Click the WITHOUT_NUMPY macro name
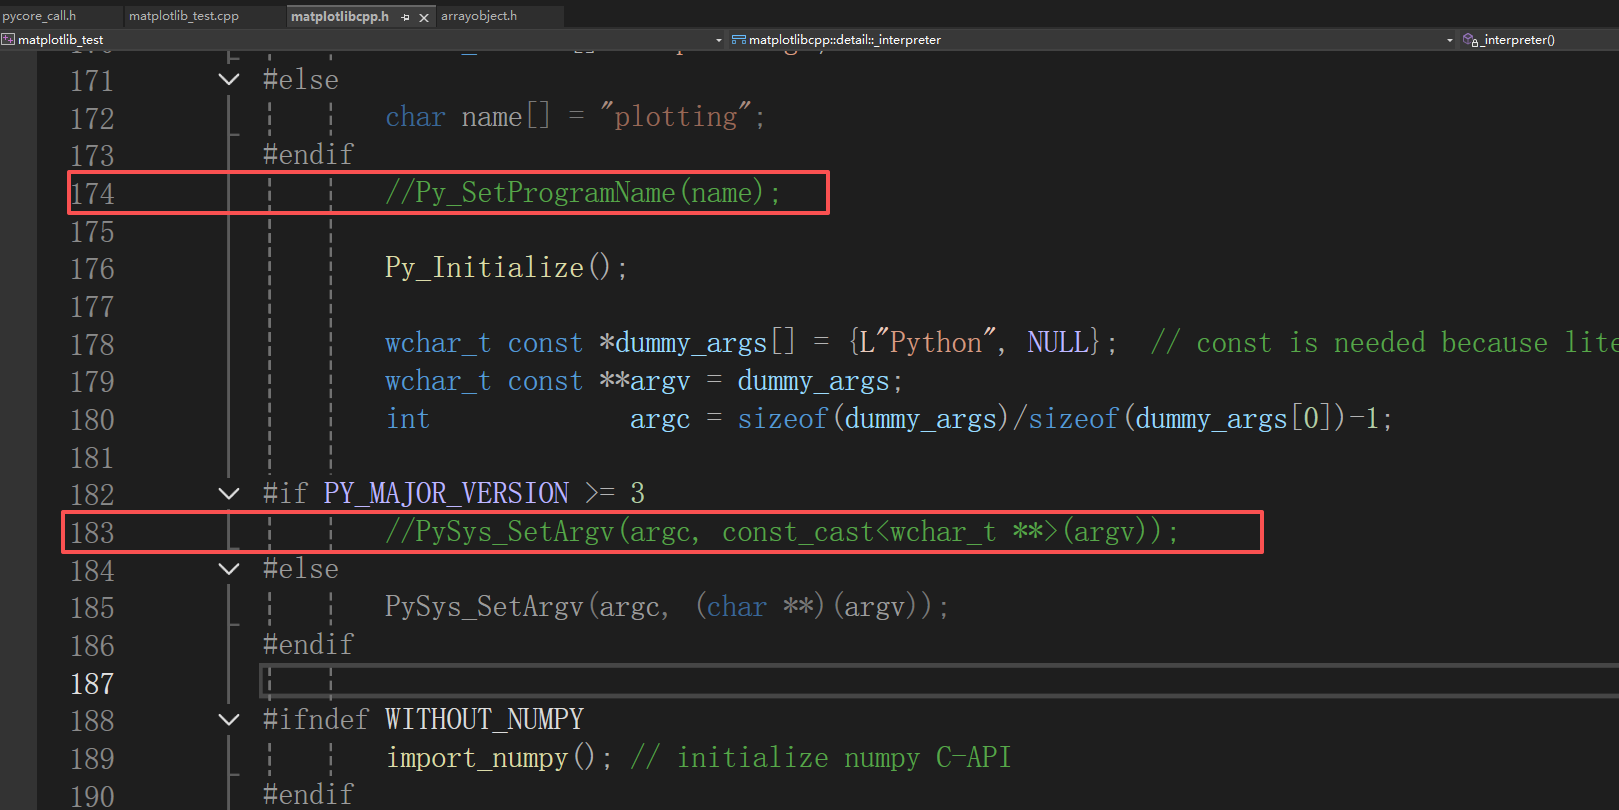This screenshot has width=1619, height=810. point(484,719)
